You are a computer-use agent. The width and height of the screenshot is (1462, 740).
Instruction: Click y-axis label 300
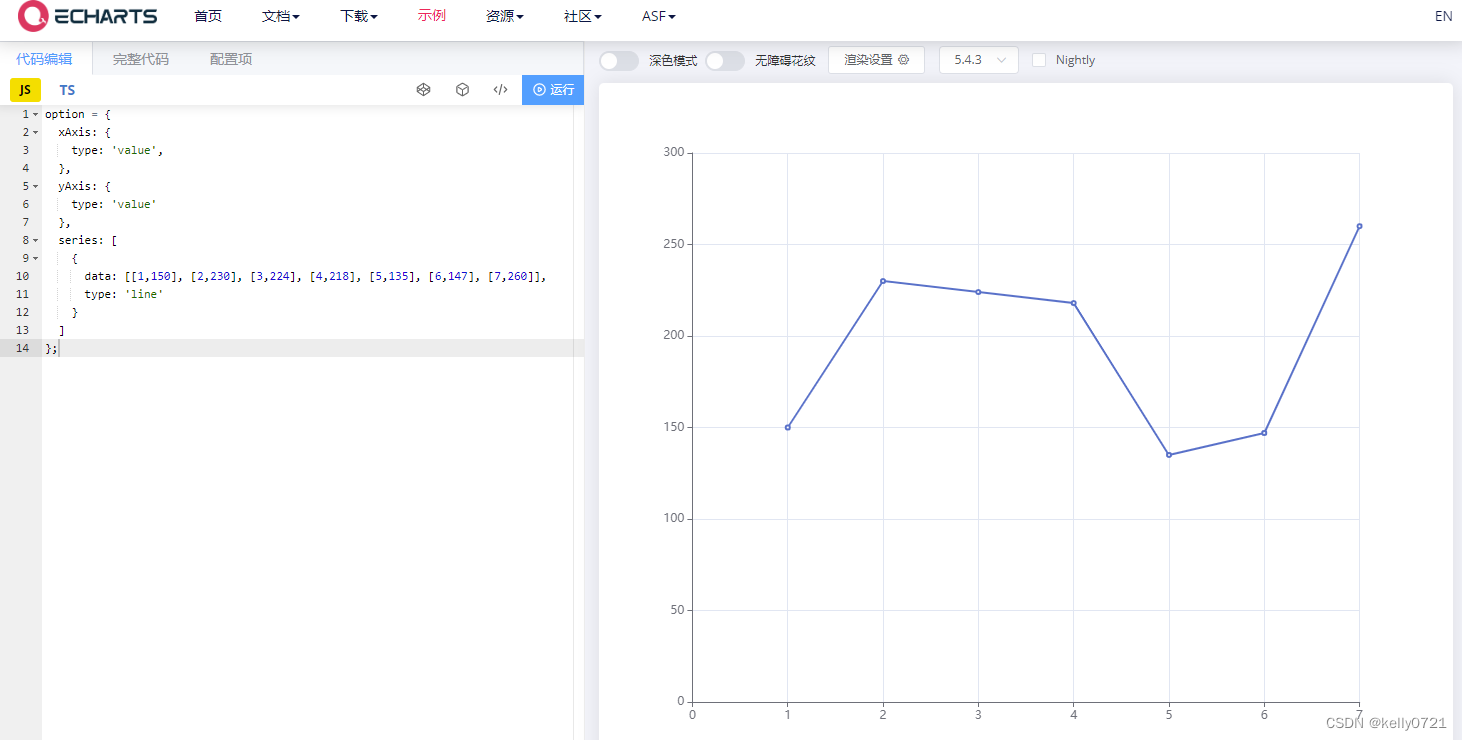(673, 152)
